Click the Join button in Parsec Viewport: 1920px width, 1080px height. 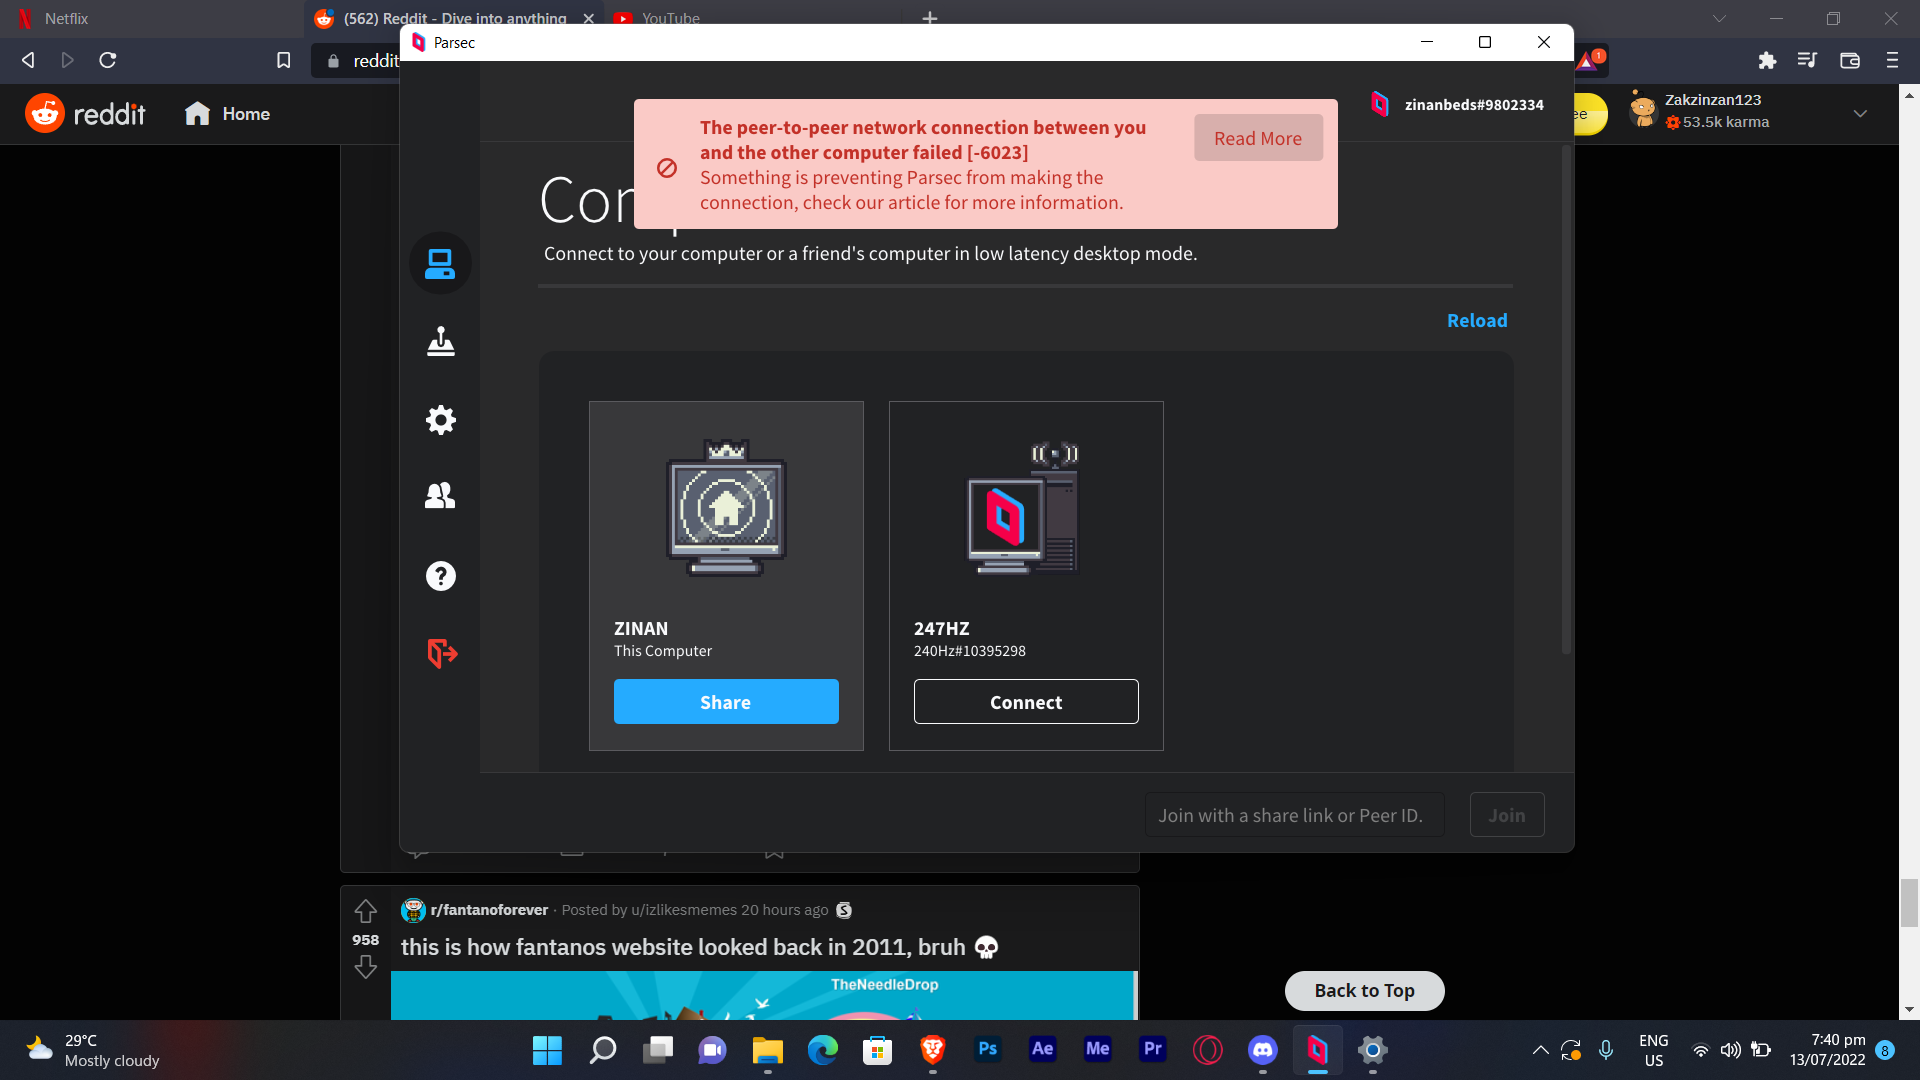[x=1507, y=815]
